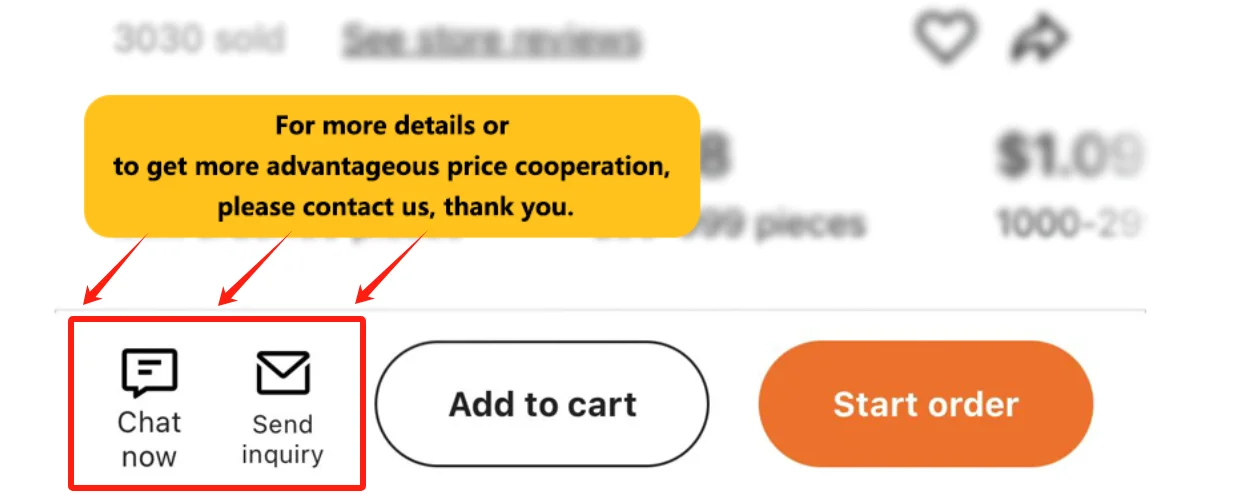Click the 1000+ pieces quantity range text
This screenshot has height=494, width=1241.
click(1069, 224)
